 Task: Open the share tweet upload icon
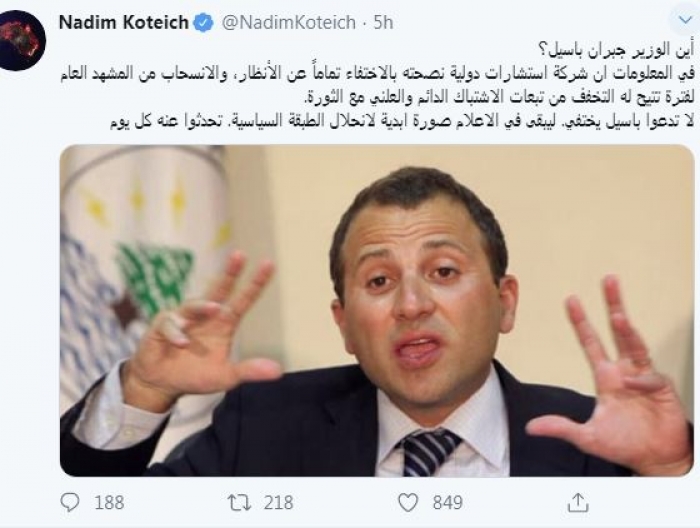click(578, 502)
